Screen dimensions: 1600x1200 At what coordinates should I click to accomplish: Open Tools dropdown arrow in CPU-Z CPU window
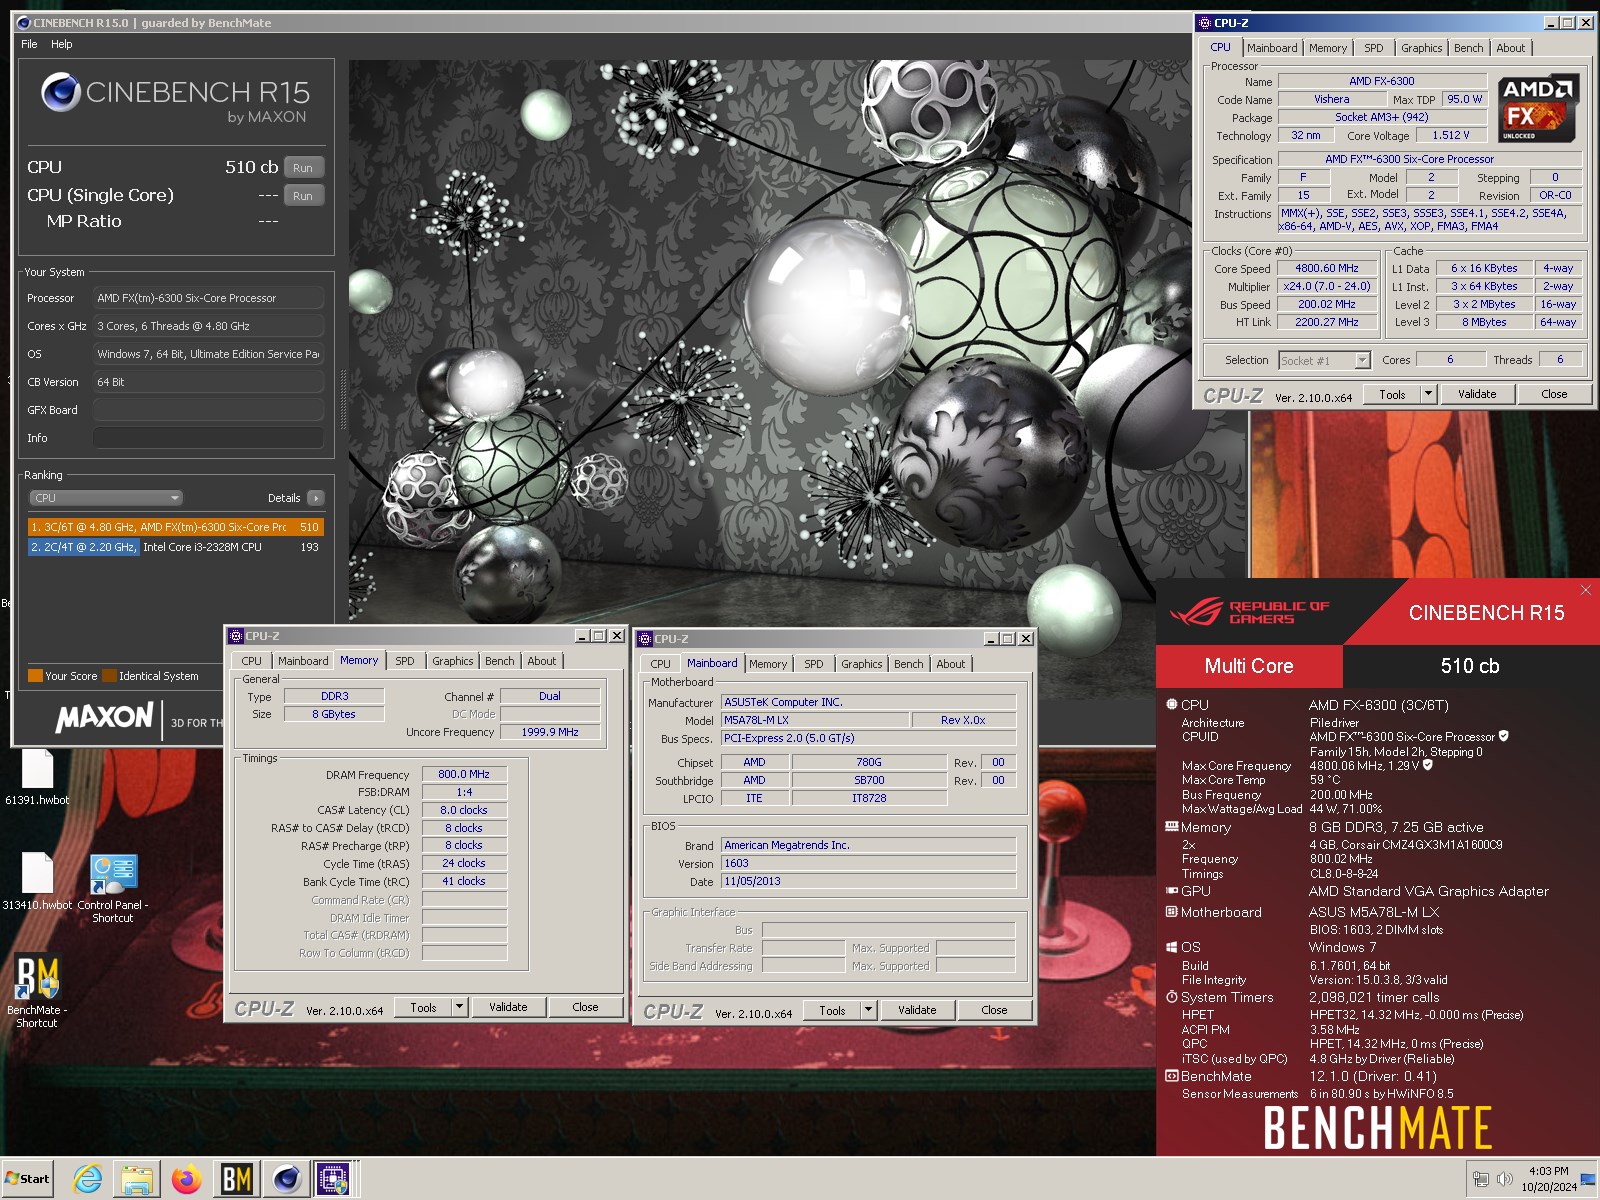pos(1428,394)
